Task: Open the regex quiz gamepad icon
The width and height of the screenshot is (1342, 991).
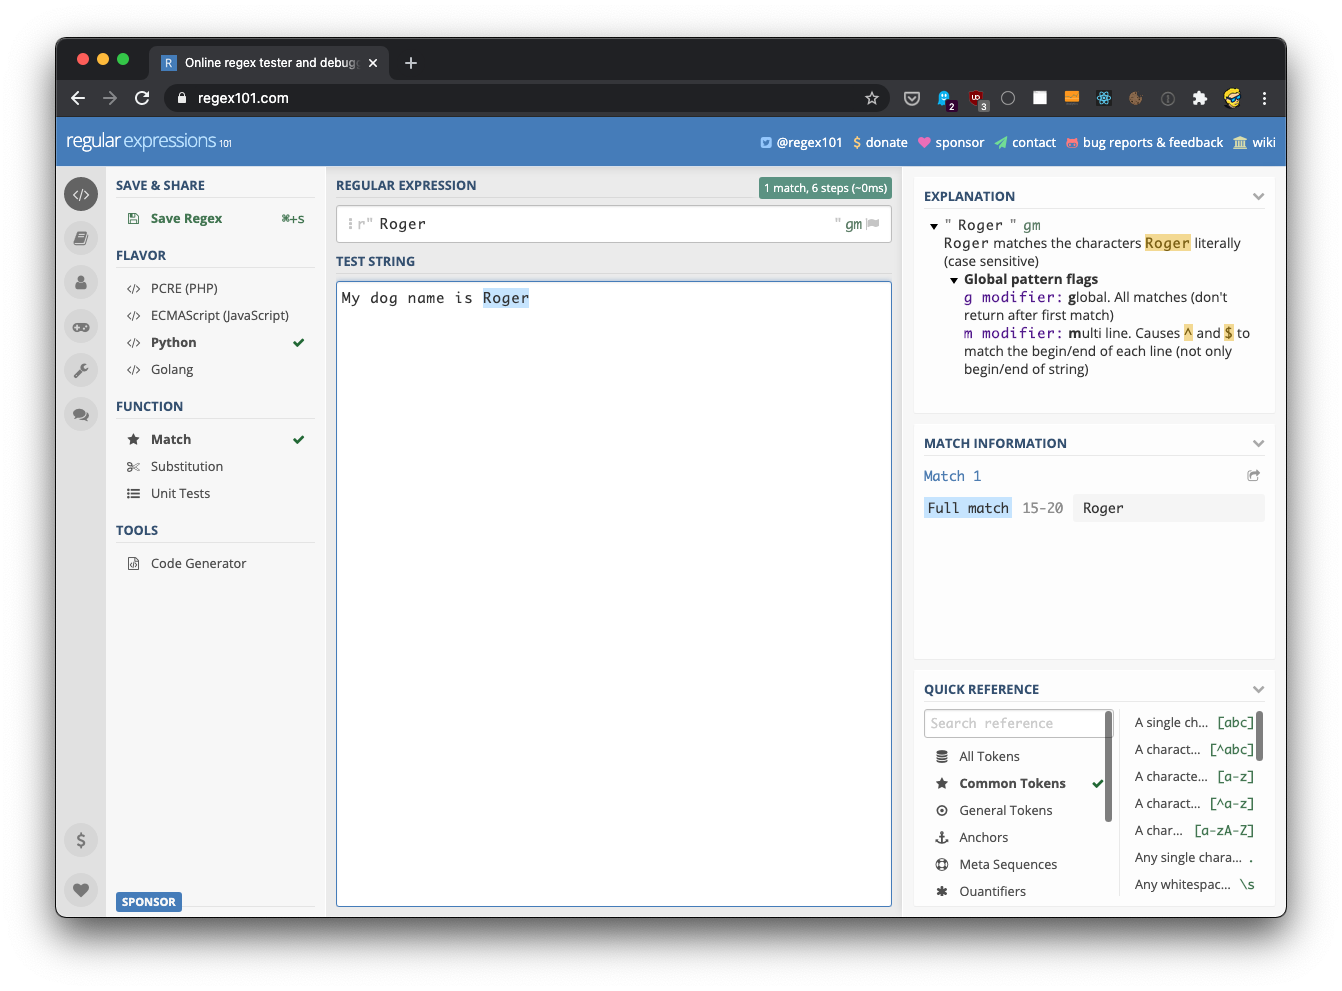Action: pyautogui.click(x=81, y=326)
